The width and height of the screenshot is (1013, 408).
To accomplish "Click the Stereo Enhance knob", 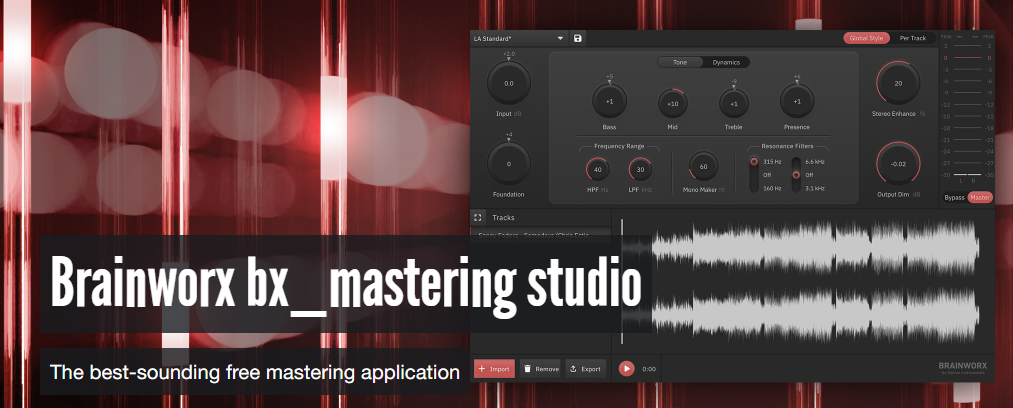I will [898, 83].
